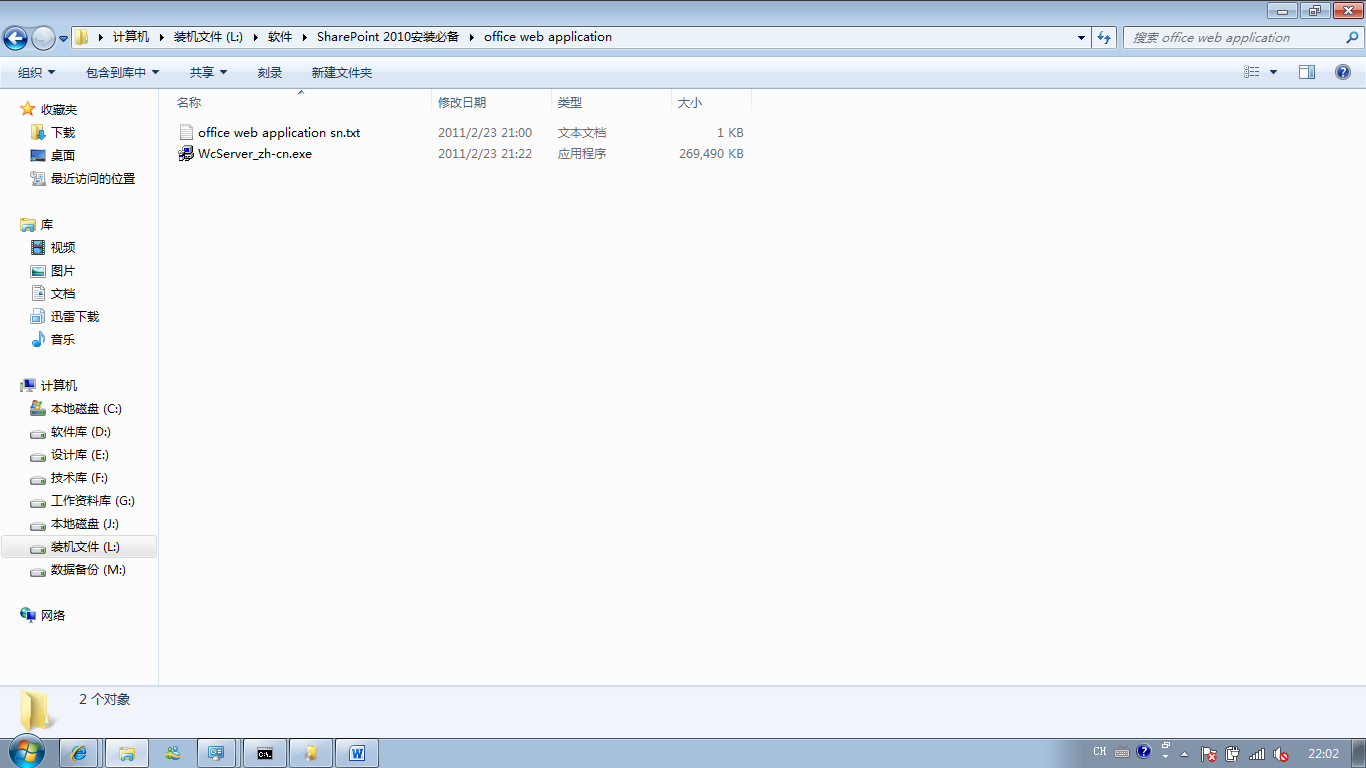Open the 组织 menu

point(37,72)
